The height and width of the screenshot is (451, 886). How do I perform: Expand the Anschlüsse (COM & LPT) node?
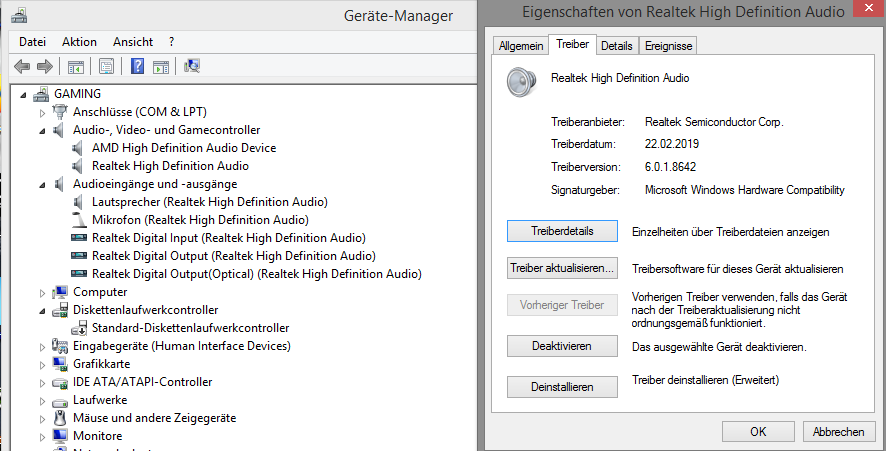[x=42, y=112]
